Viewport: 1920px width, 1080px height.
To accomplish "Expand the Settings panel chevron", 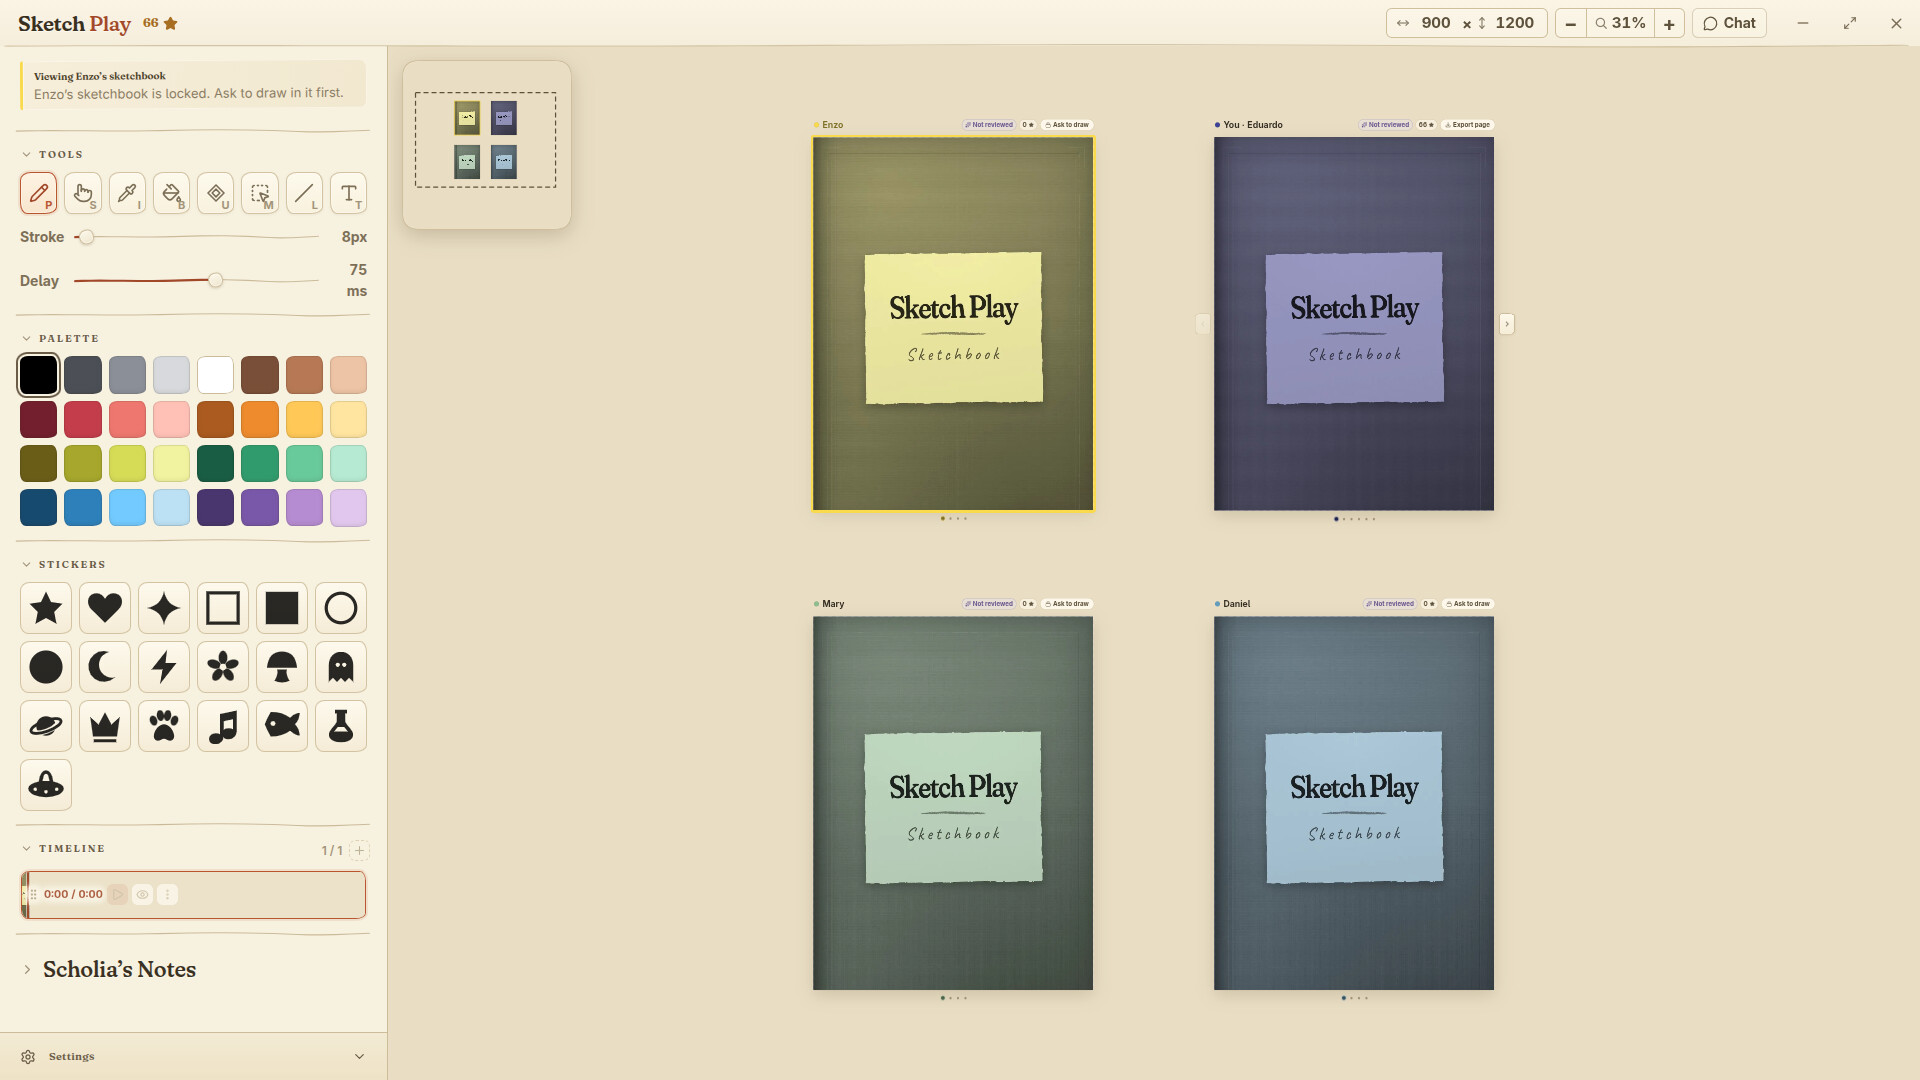I will (x=360, y=1057).
